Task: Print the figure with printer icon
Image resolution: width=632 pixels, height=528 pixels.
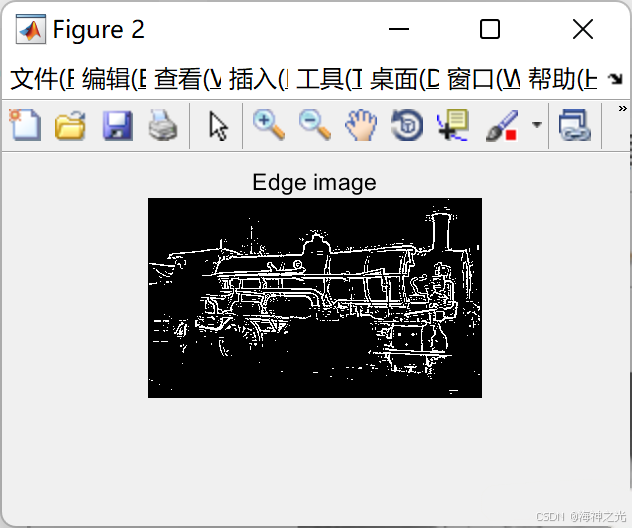Action: click(x=162, y=126)
